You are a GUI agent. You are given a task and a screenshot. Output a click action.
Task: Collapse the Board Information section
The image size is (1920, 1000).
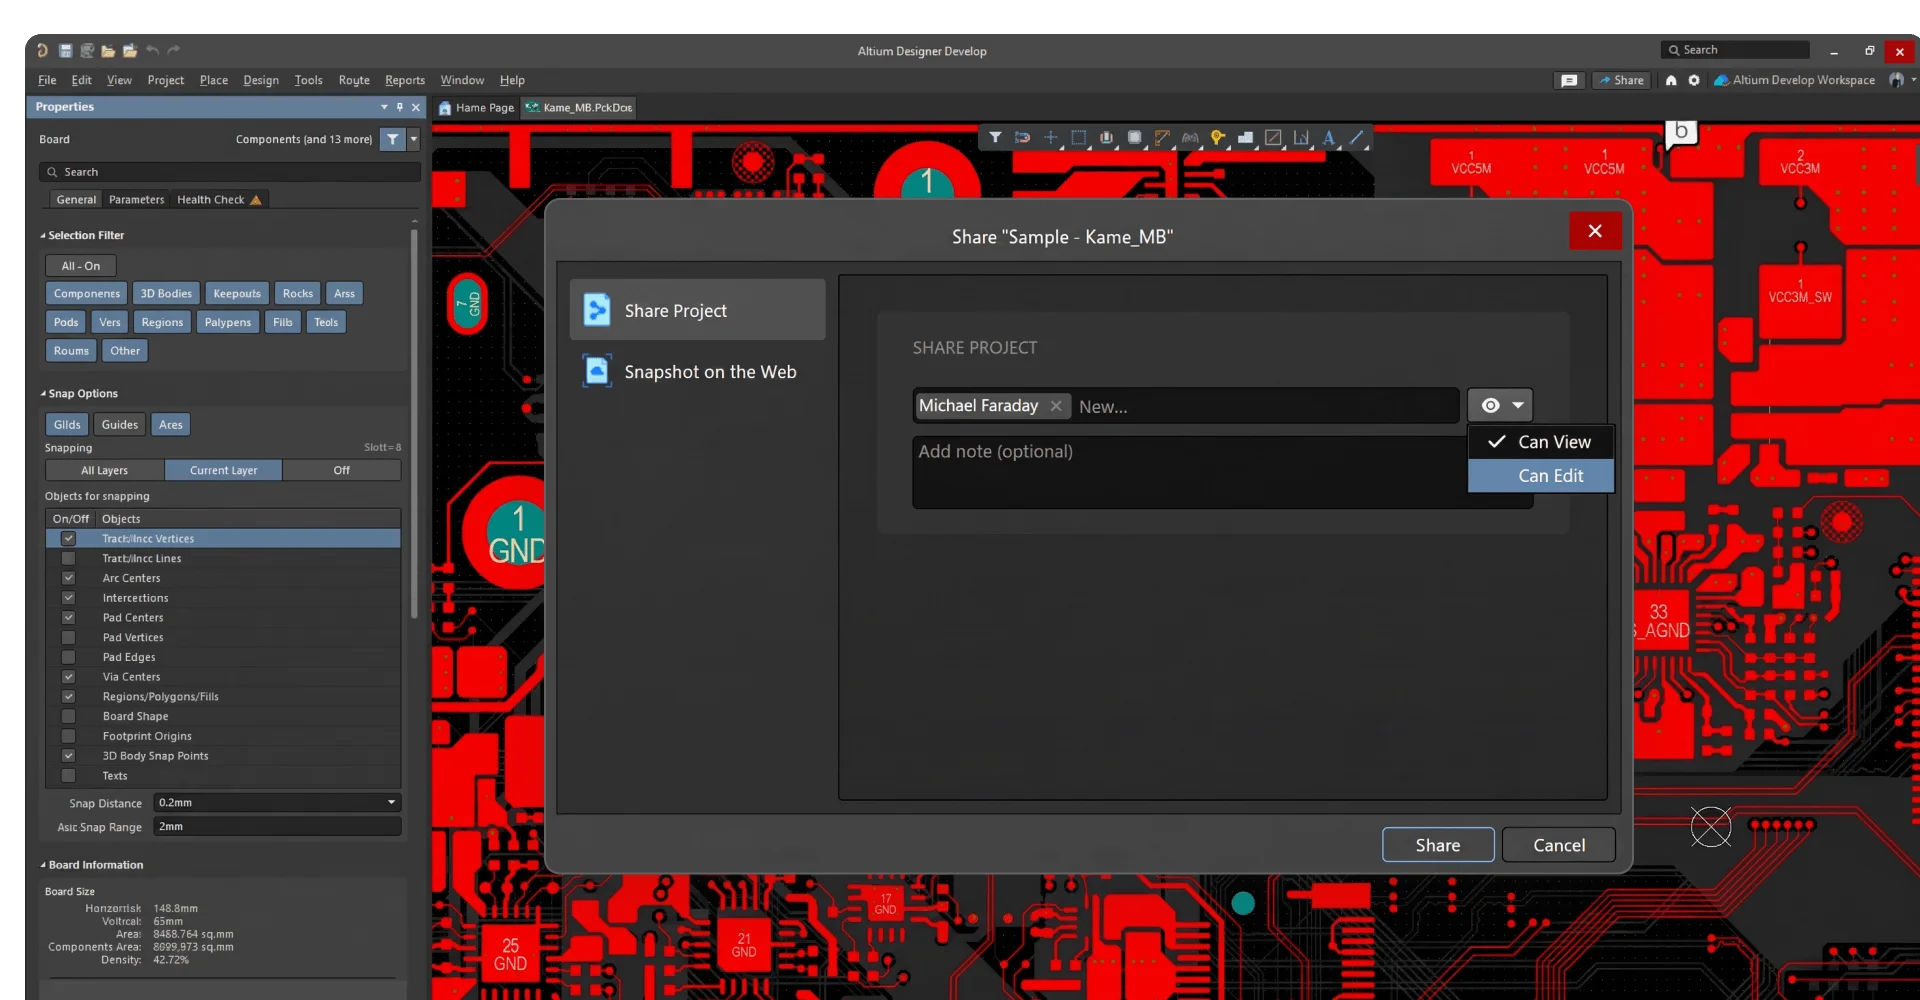(x=43, y=865)
